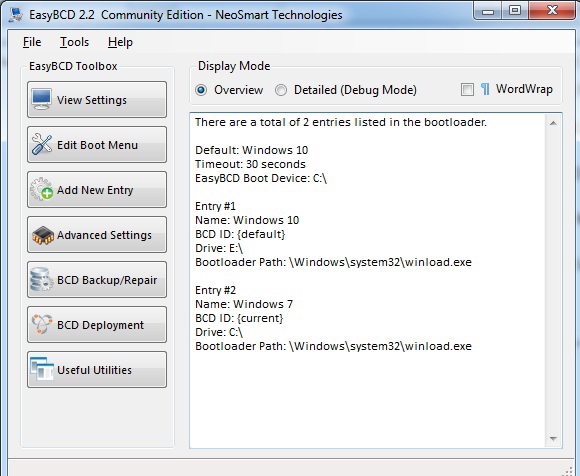Click Entry #1 Bootloader Path line

coord(333,262)
